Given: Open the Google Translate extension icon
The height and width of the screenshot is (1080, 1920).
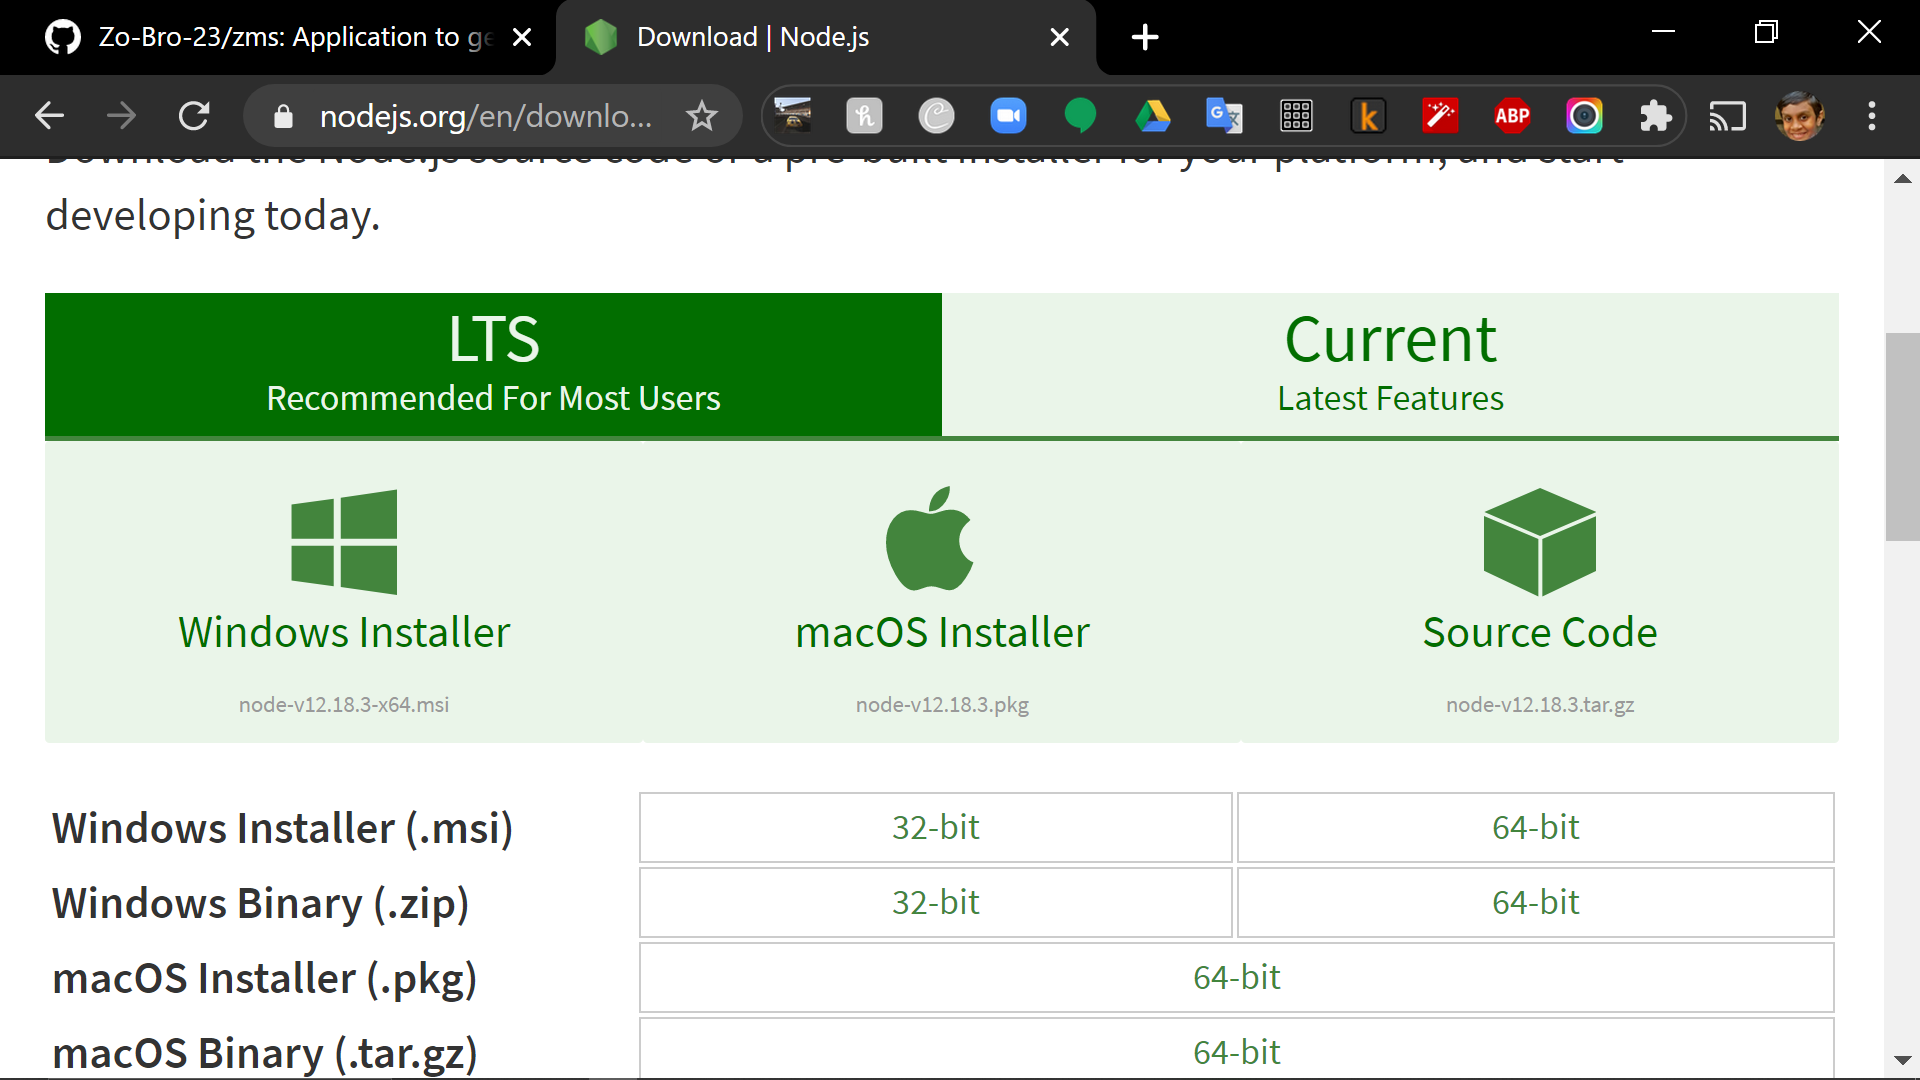Looking at the screenshot, I should pyautogui.click(x=1224, y=116).
